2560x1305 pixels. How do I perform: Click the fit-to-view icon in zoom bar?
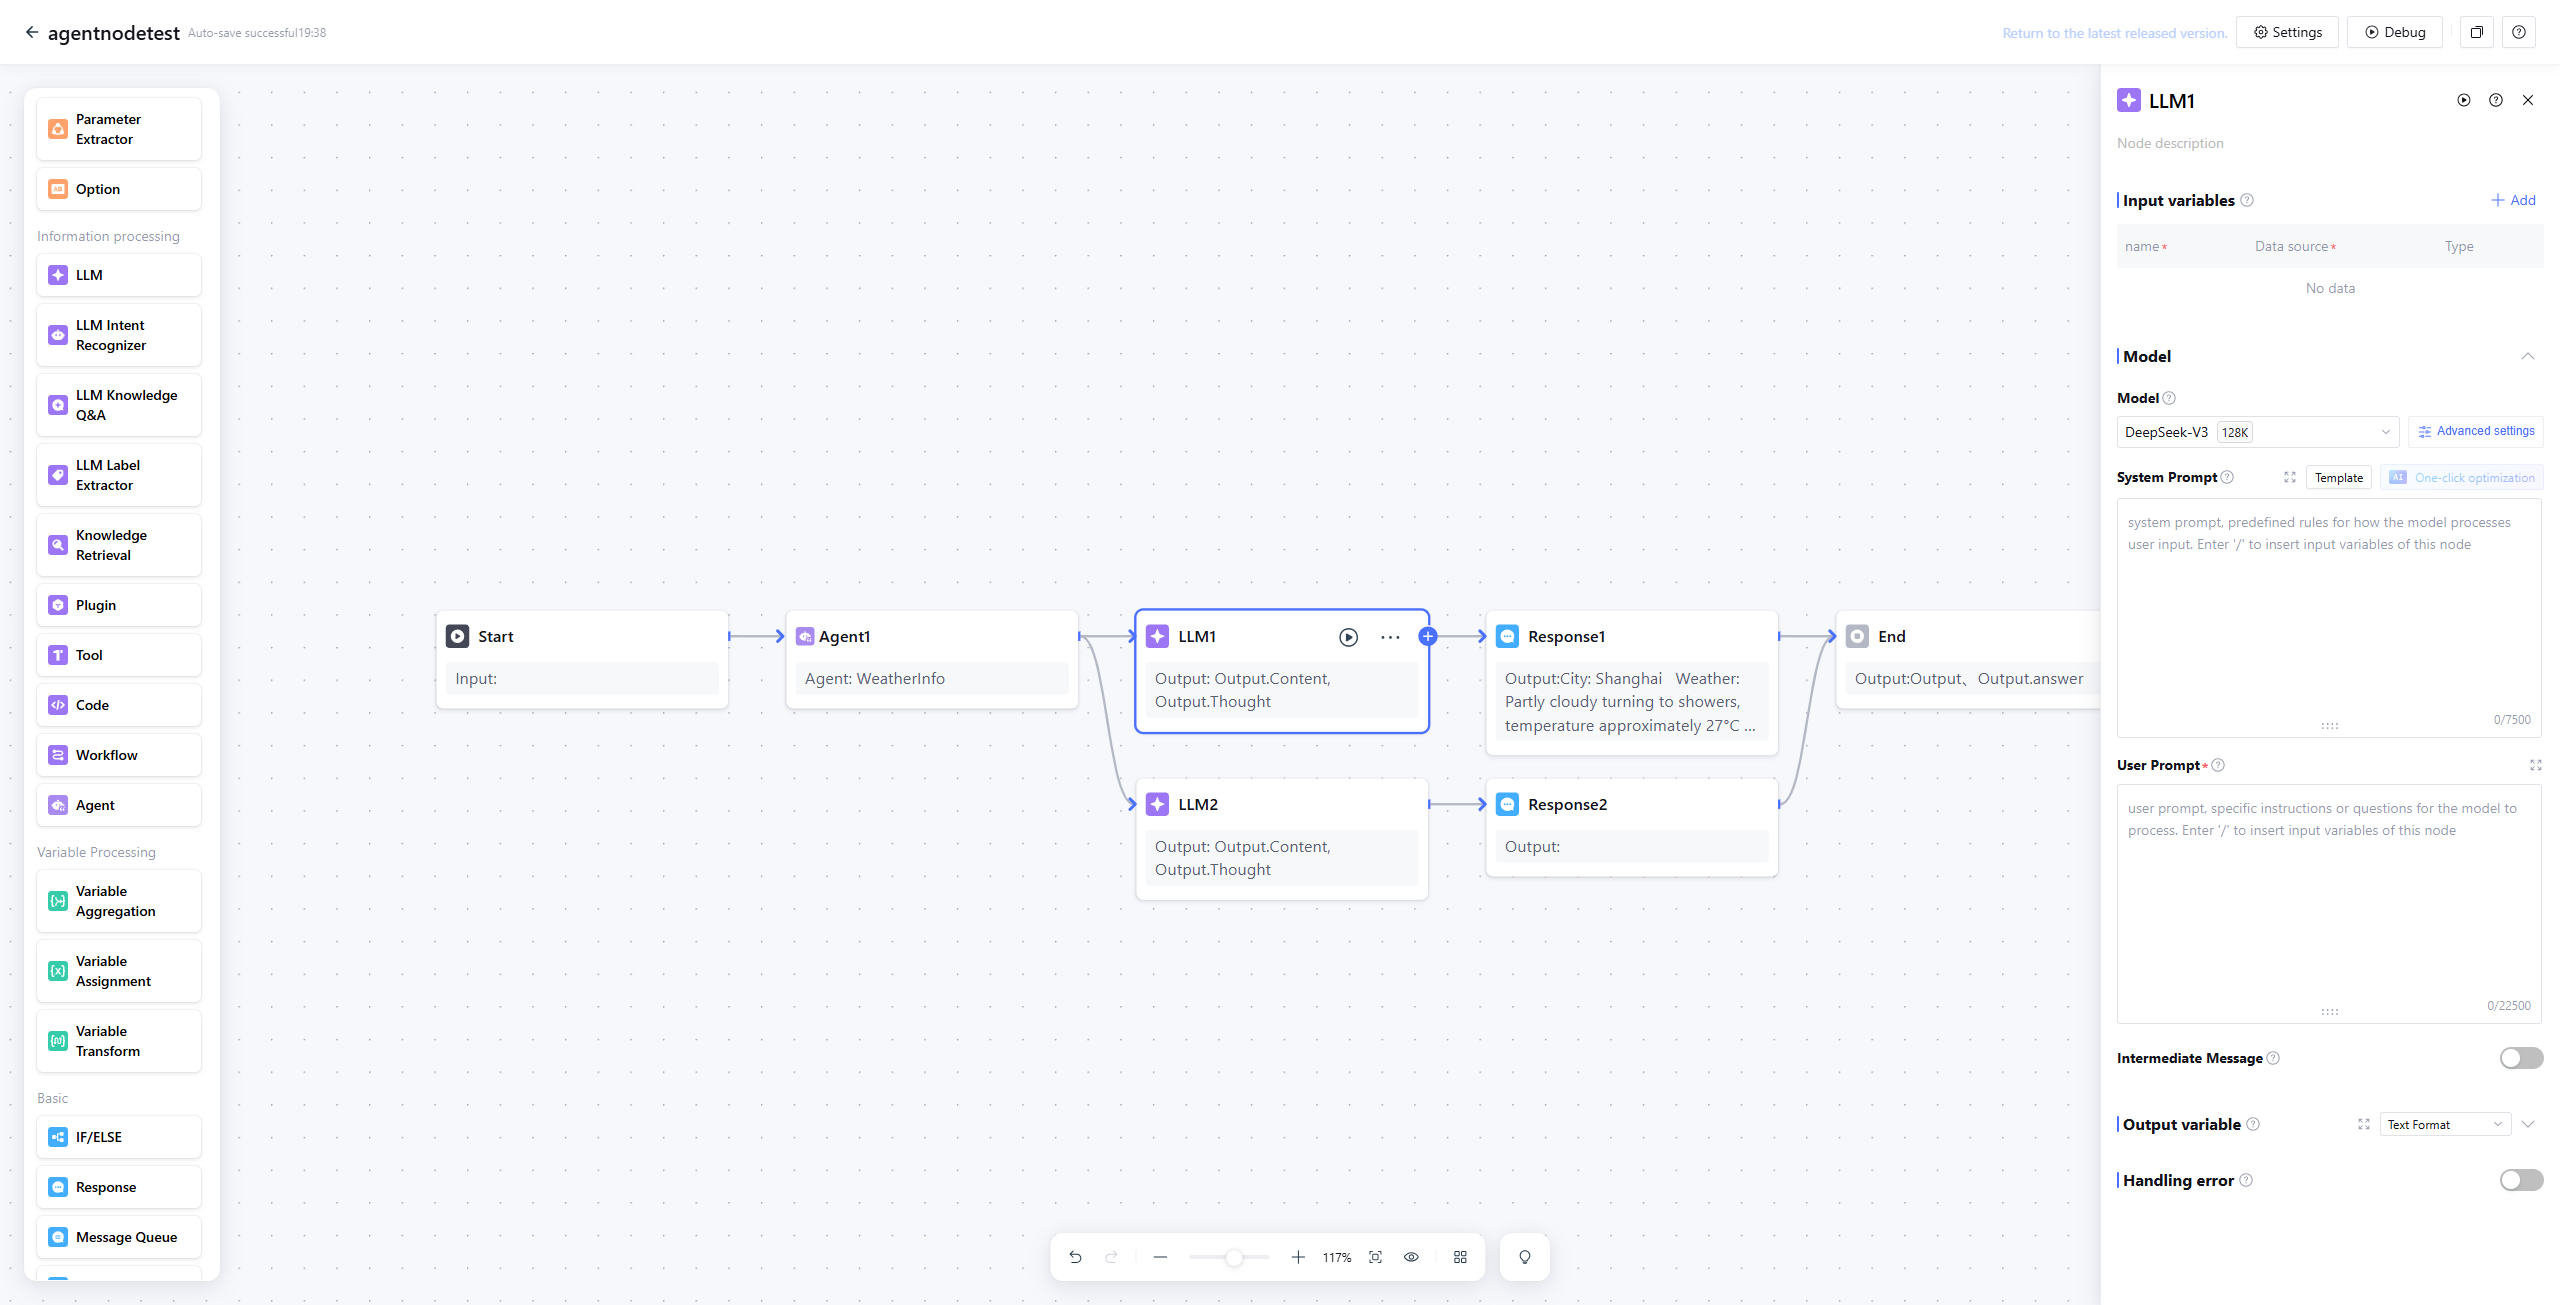click(1375, 1257)
